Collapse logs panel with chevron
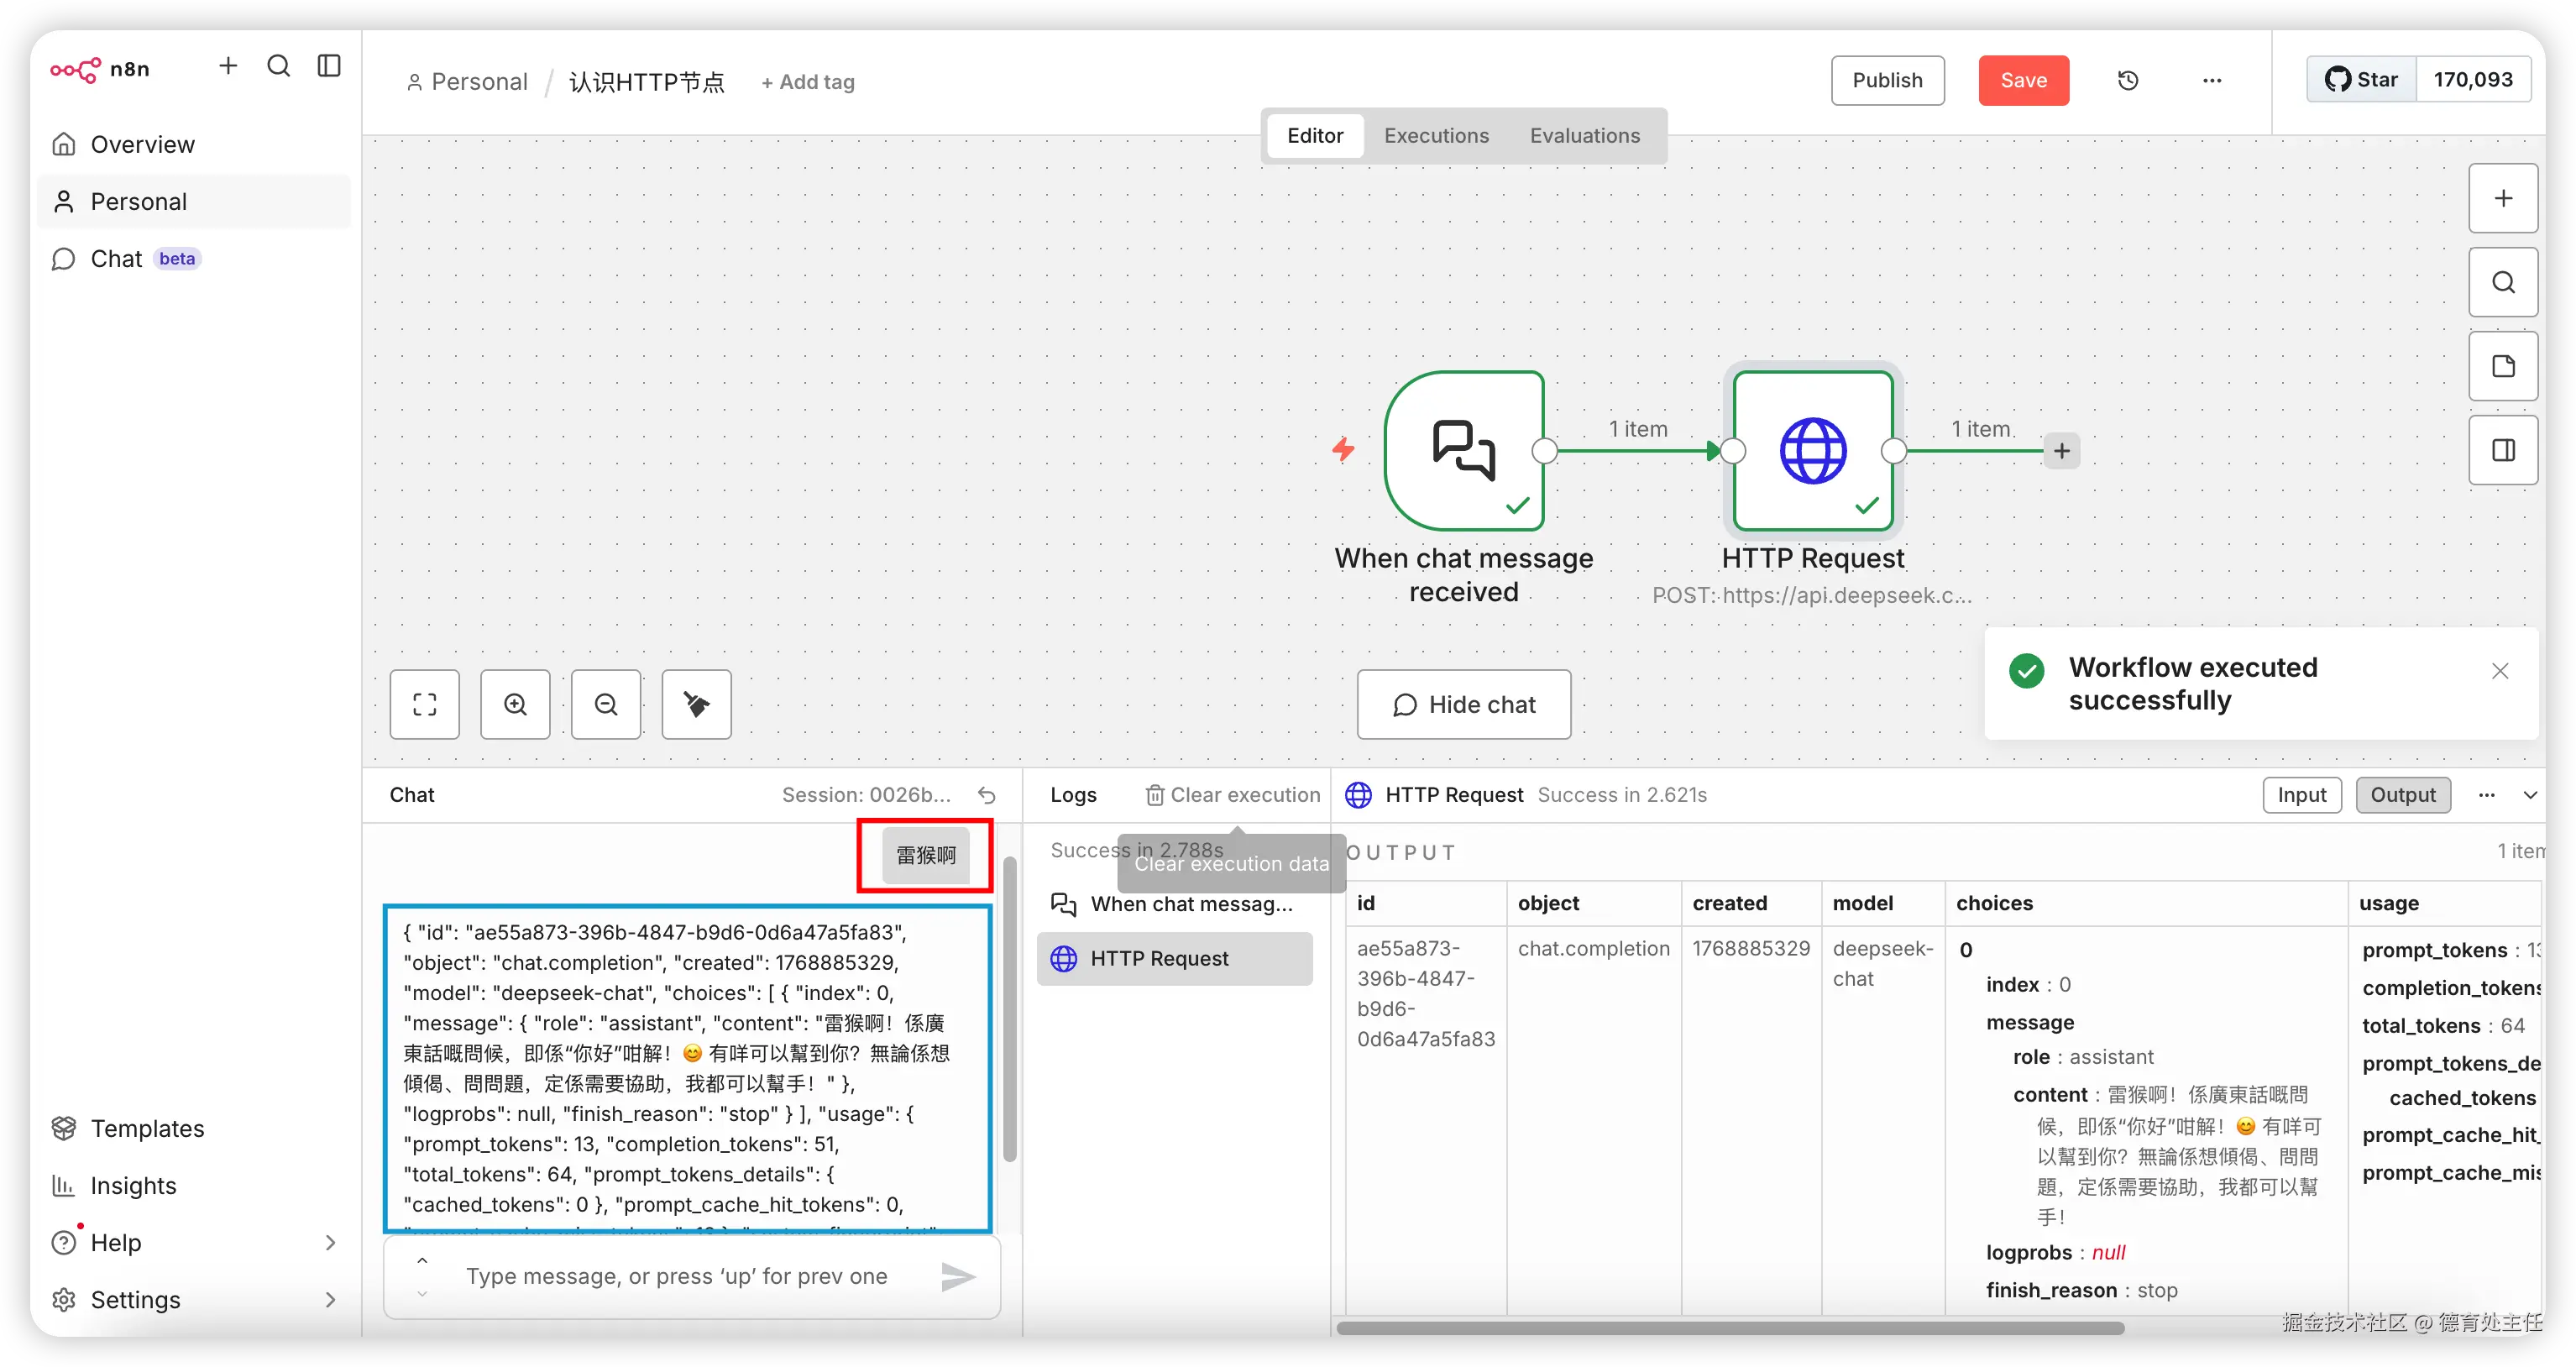This screenshot has height=1367, width=2576. (x=2530, y=795)
